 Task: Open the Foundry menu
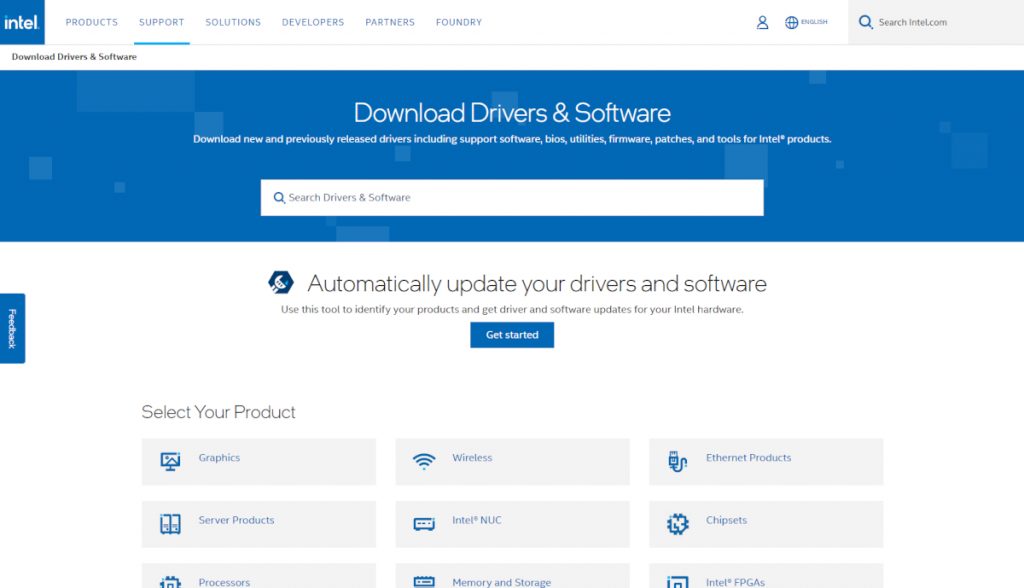click(x=458, y=22)
